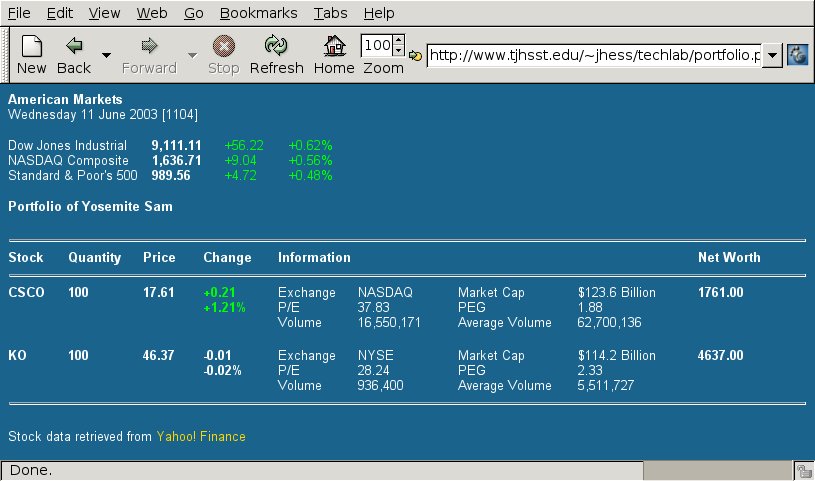Click the Galeon spinner logo icon
Image resolution: width=815 pixels, height=481 pixels.
pyautogui.click(x=798, y=55)
